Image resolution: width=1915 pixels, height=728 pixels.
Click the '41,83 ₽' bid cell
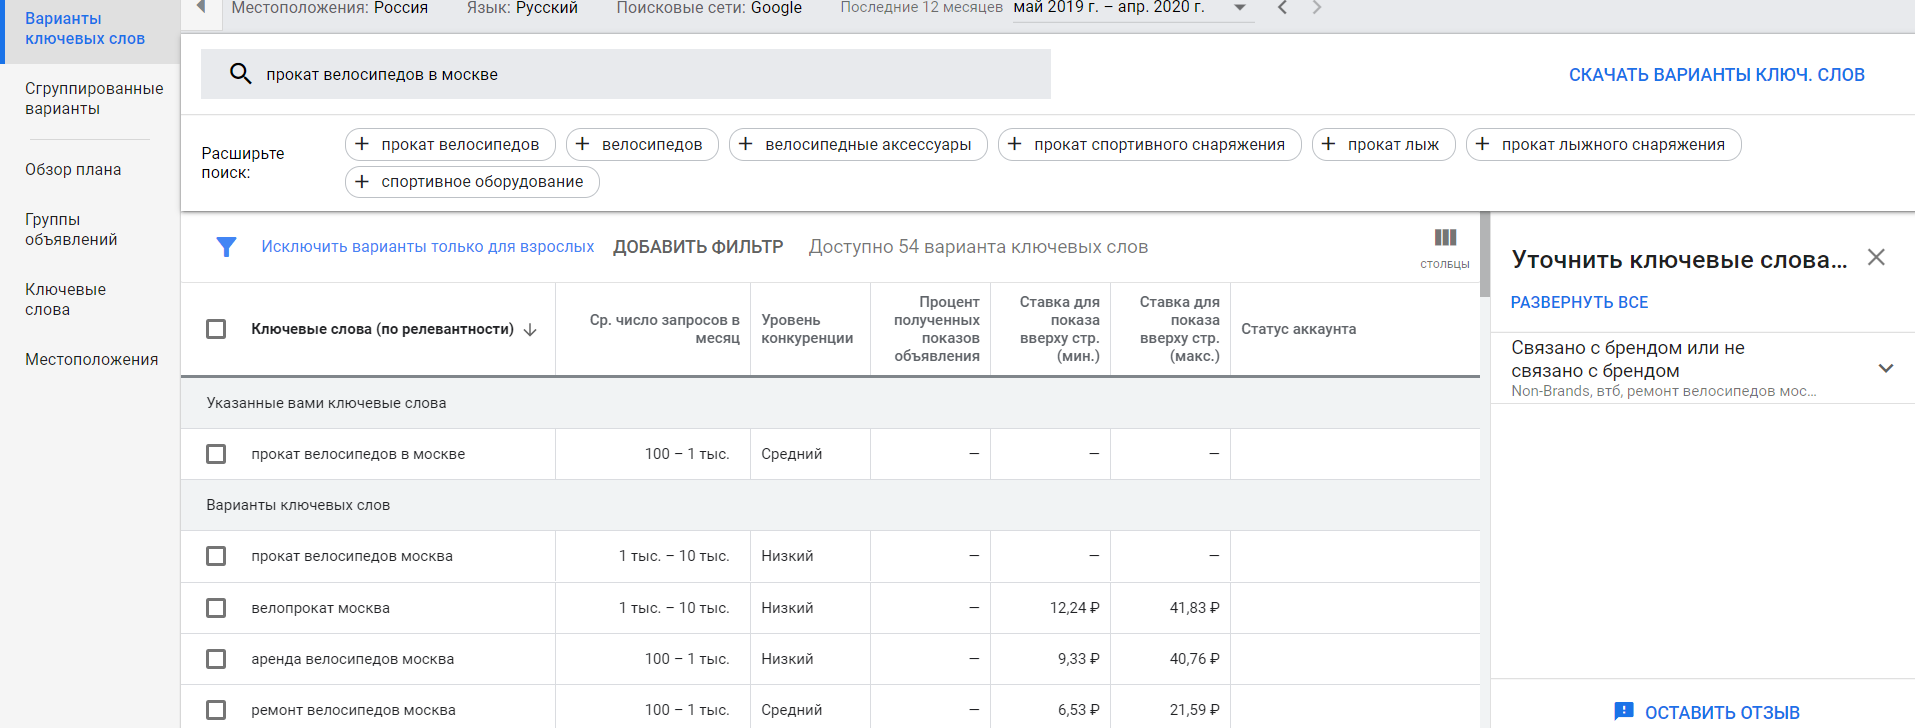coord(1194,608)
